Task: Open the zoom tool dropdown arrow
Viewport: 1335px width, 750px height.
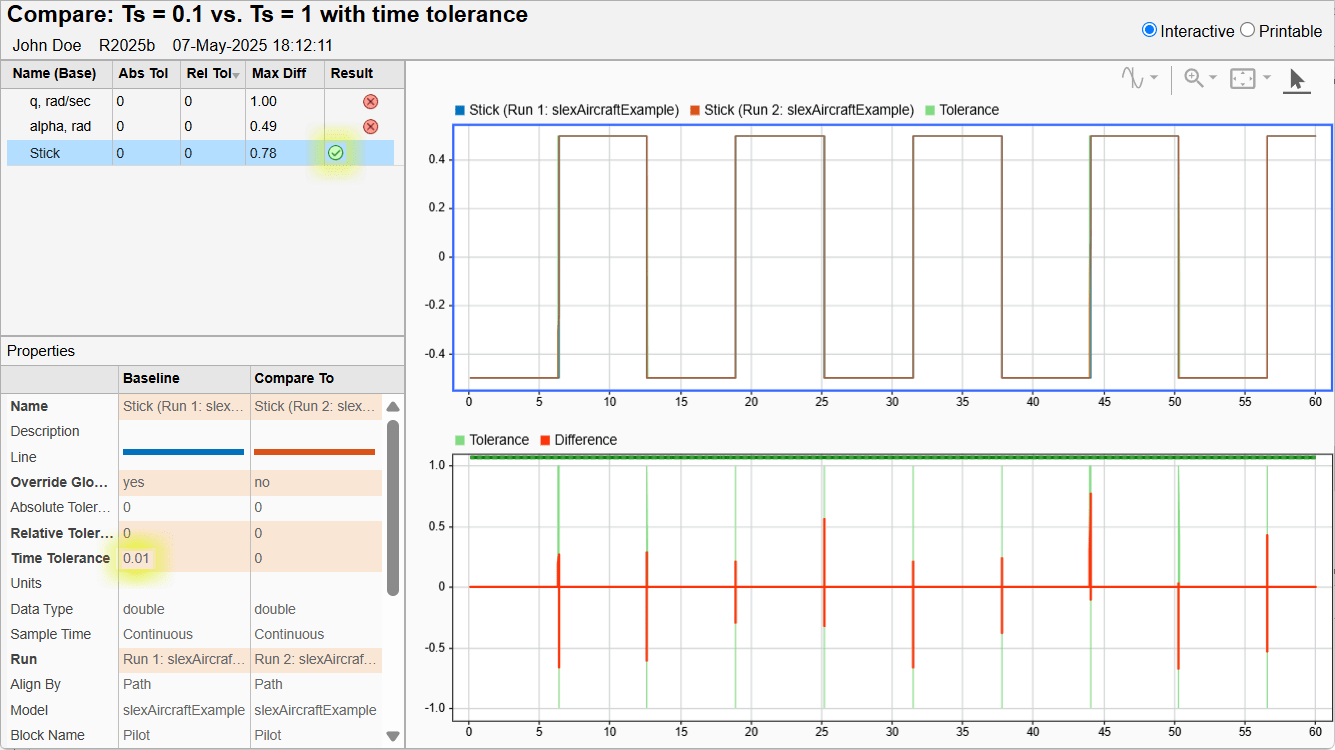Action: point(1213,78)
